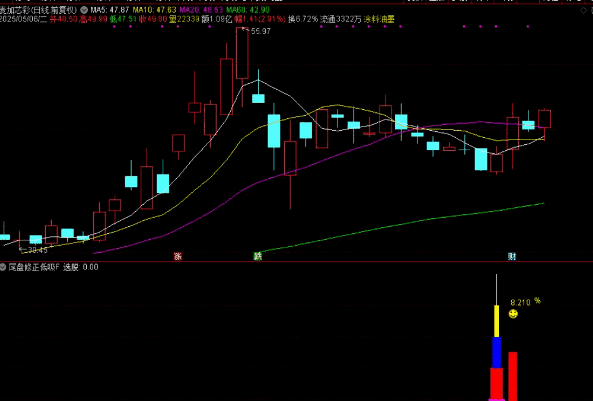The height and width of the screenshot is (401, 593).
Task: Click the MA20 value label
Action: tap(201, 10)
